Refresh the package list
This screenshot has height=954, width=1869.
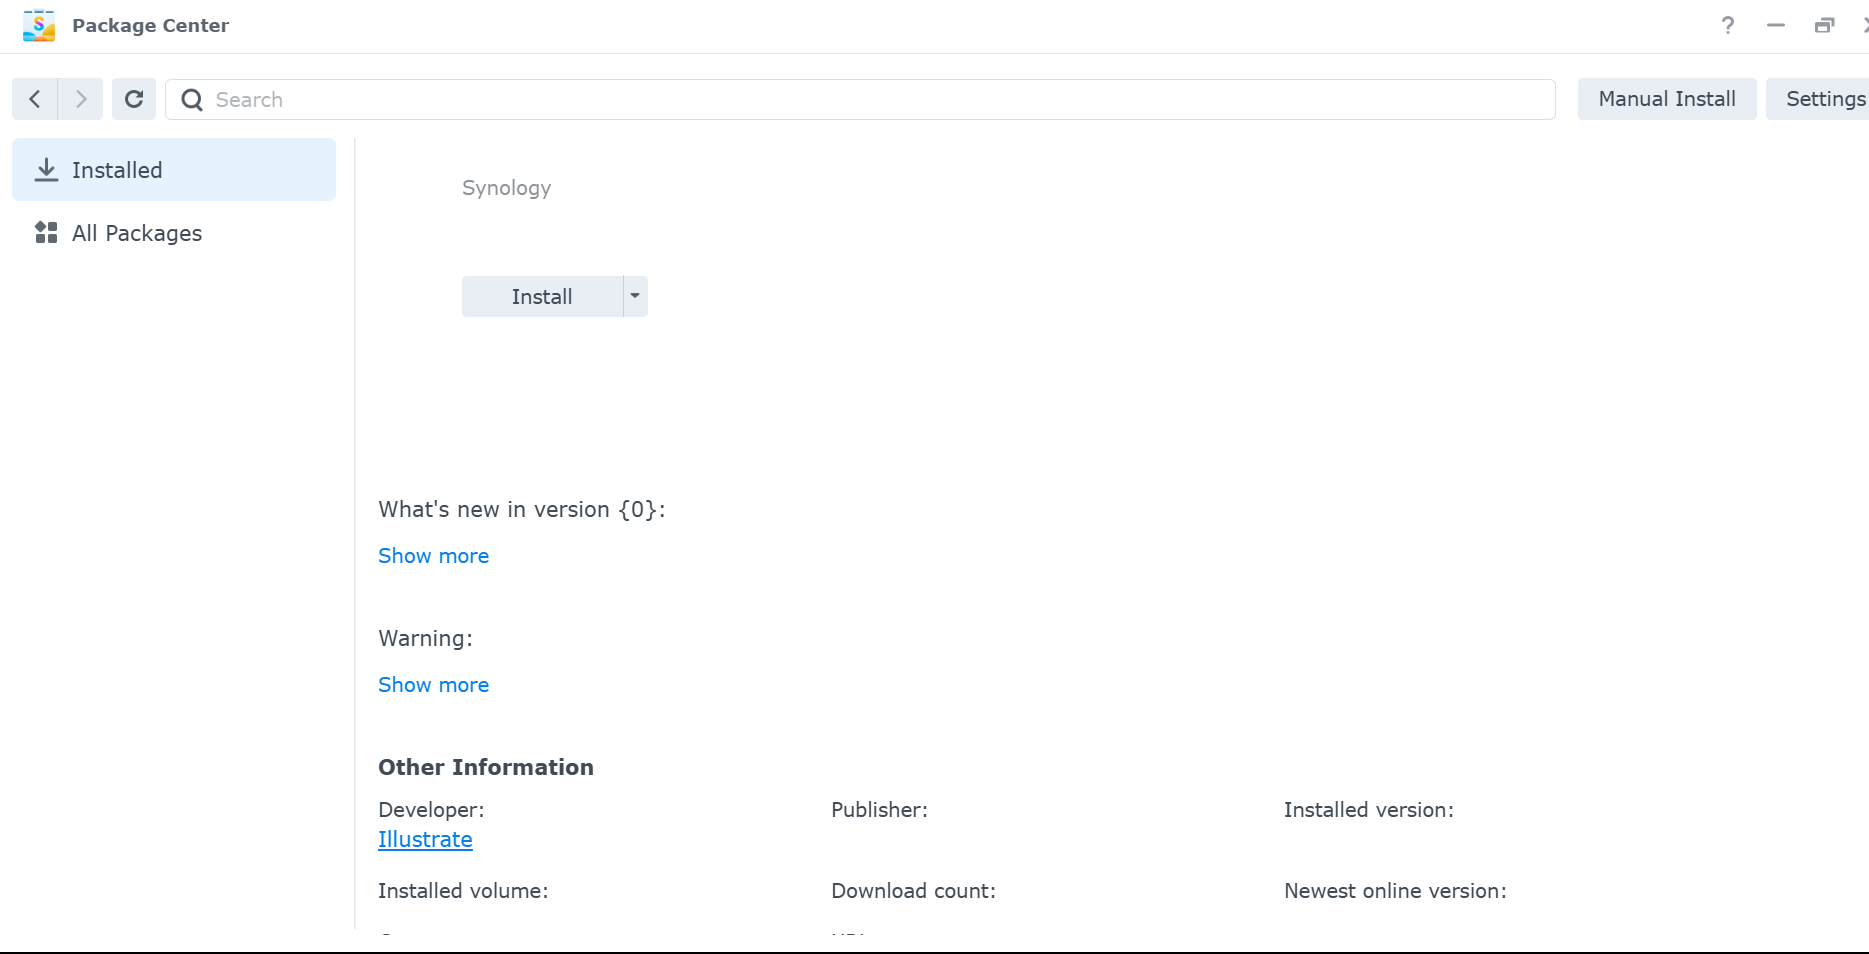134,99
